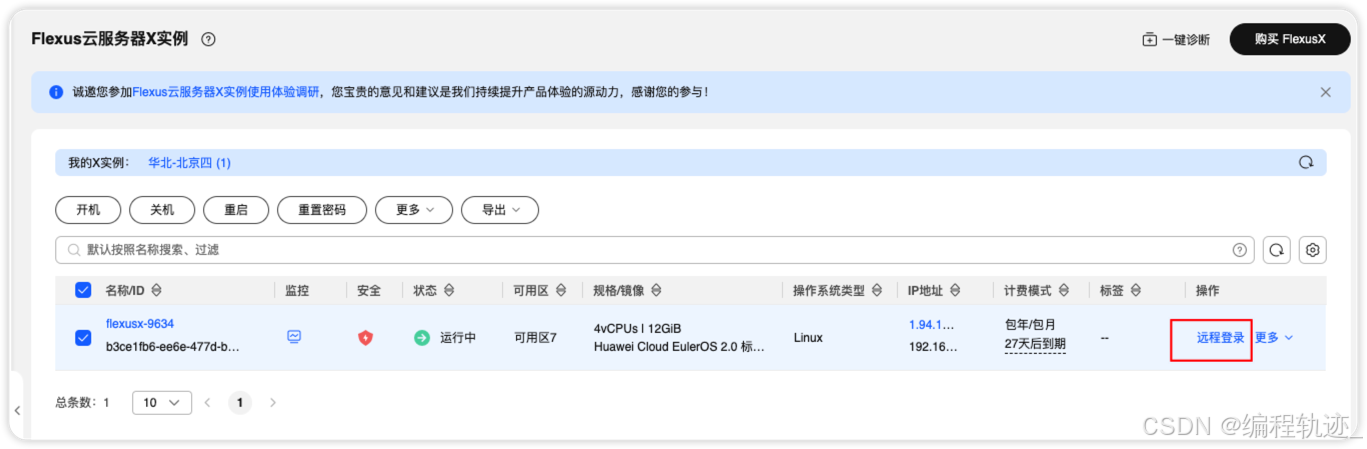The image size is (1367, 449).
Task: Expand the 更多 toolbar dropdown
Action: pos(414,210)
